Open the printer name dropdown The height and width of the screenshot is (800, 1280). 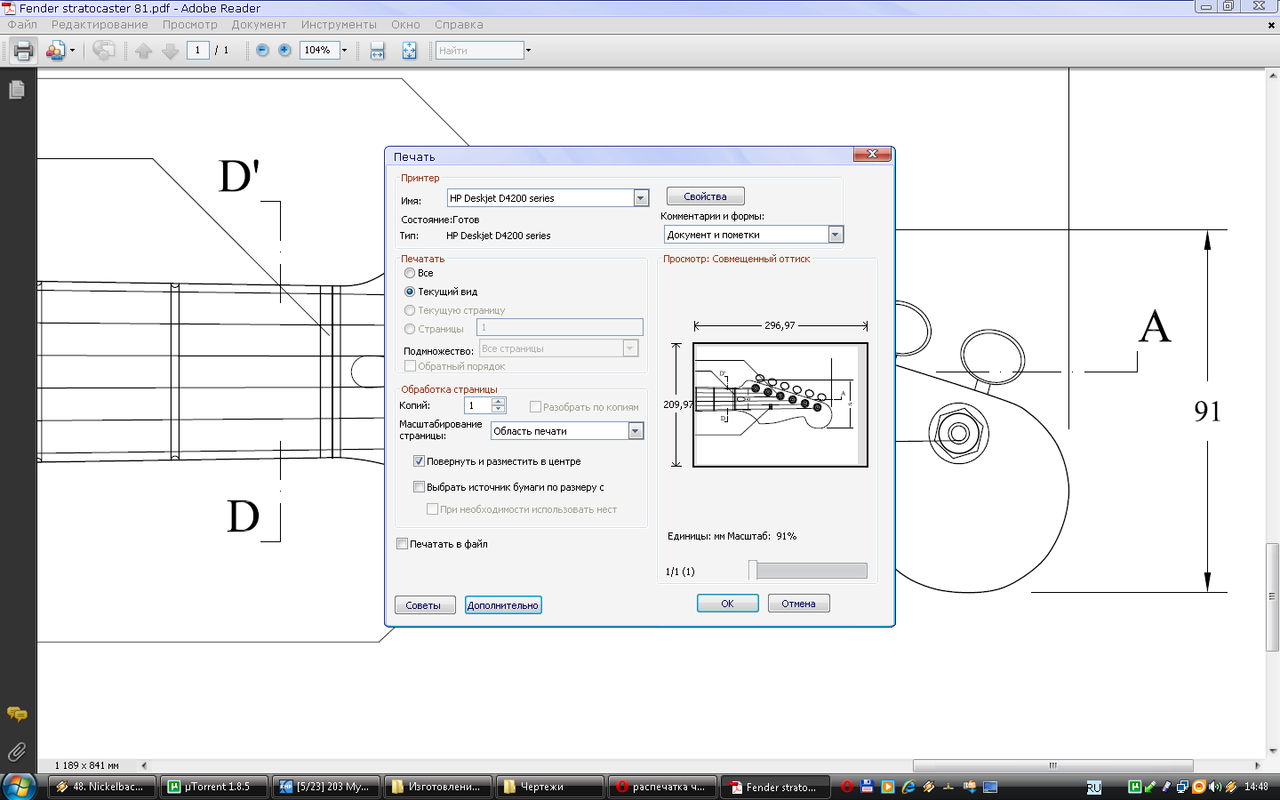click(x=641, y=198)
